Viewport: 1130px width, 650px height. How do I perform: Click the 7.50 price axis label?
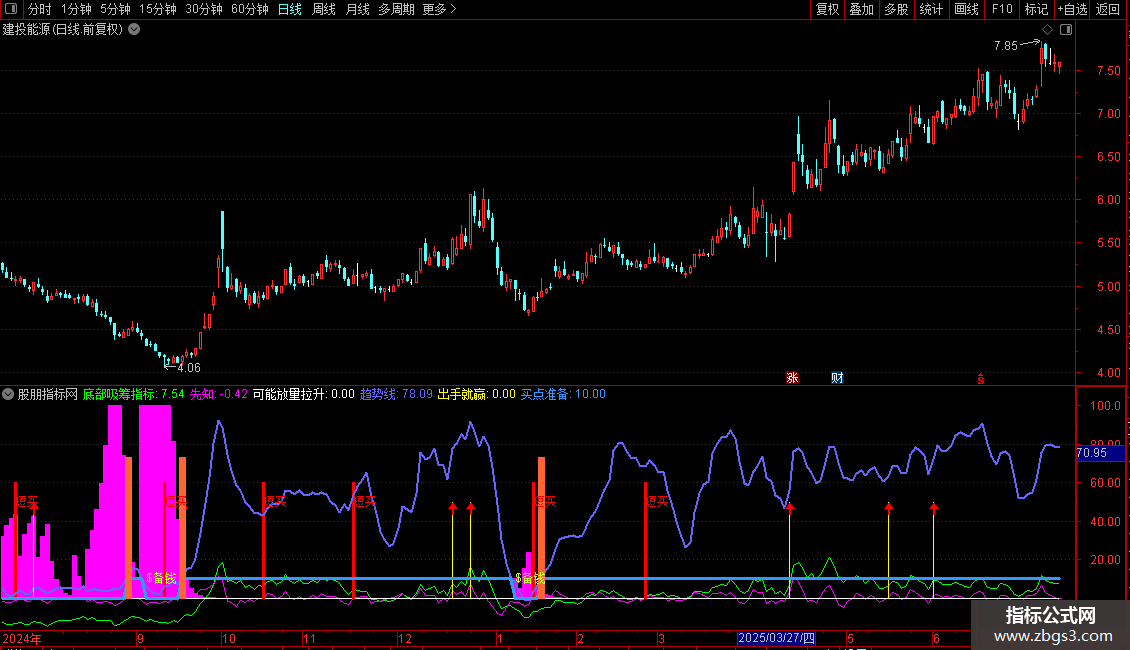(1108, 71)
